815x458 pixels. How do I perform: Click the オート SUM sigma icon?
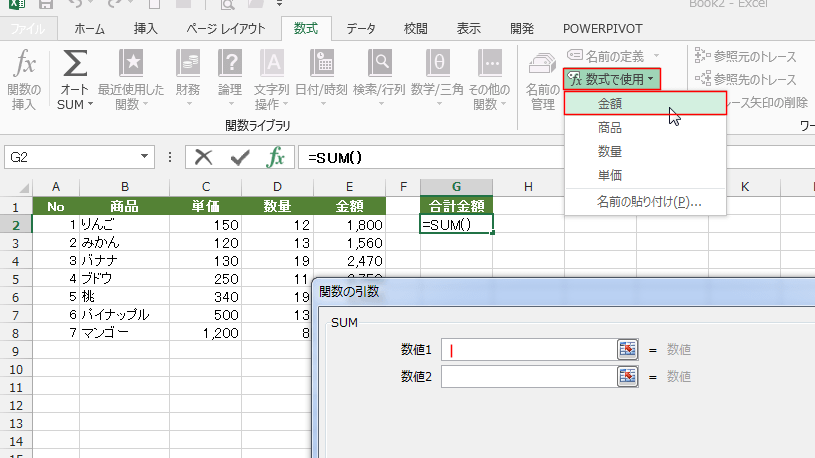click(x=74, y=66)
